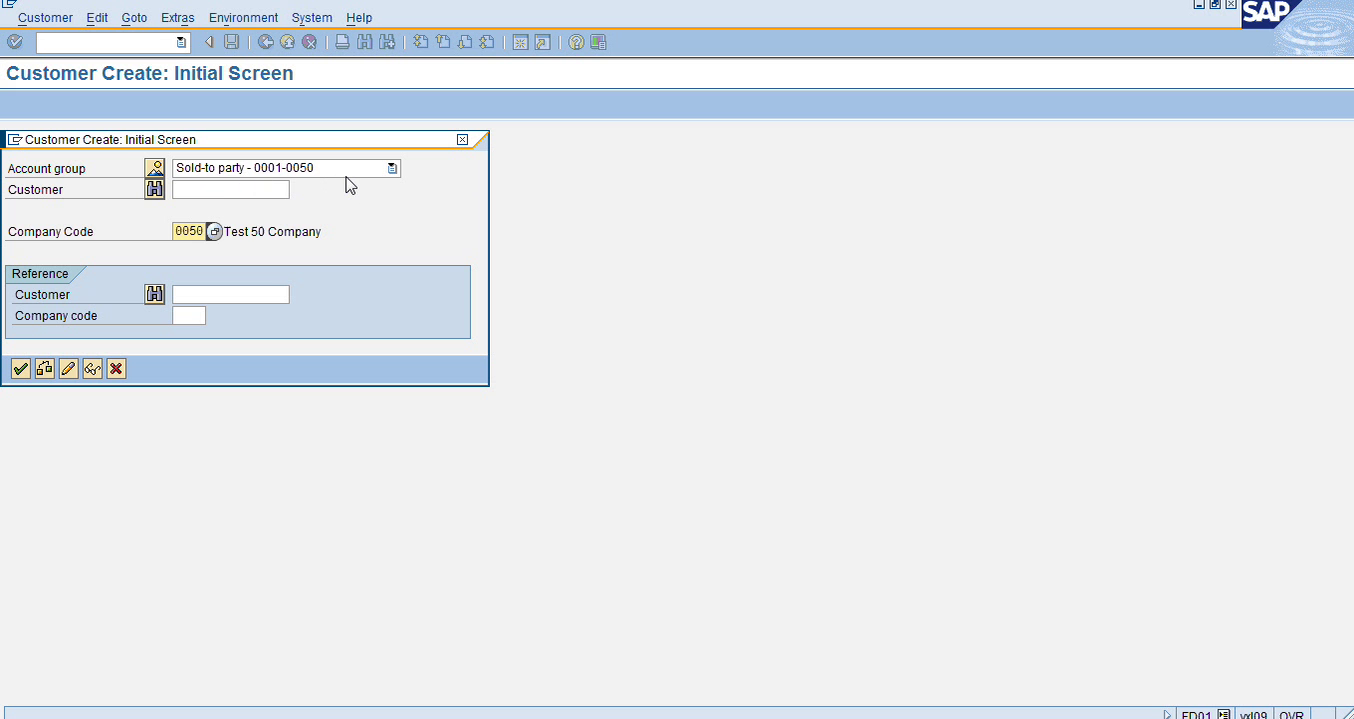Click the Next Page toolbar icon
This screenshot has height=719, width=1354.
[465, 42]
